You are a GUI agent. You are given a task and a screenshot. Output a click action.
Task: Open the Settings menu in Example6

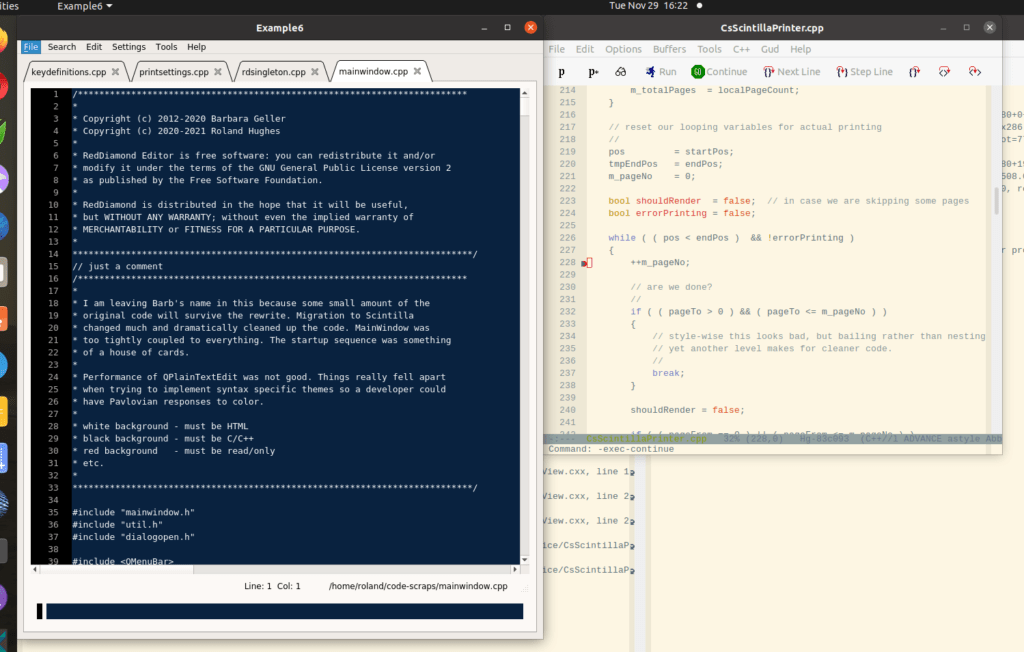coord(128,47)
